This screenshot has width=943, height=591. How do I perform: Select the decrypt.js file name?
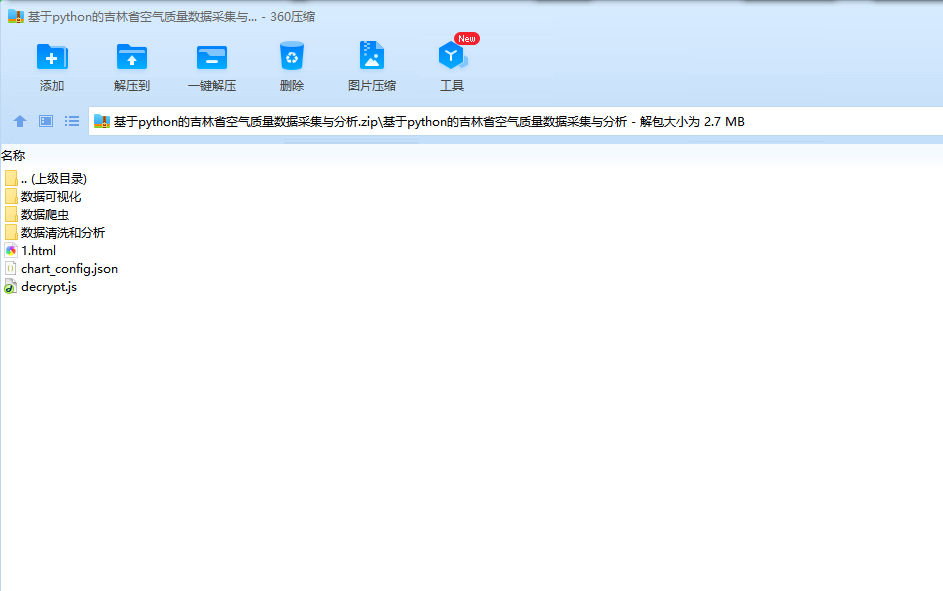pos(49,287)
